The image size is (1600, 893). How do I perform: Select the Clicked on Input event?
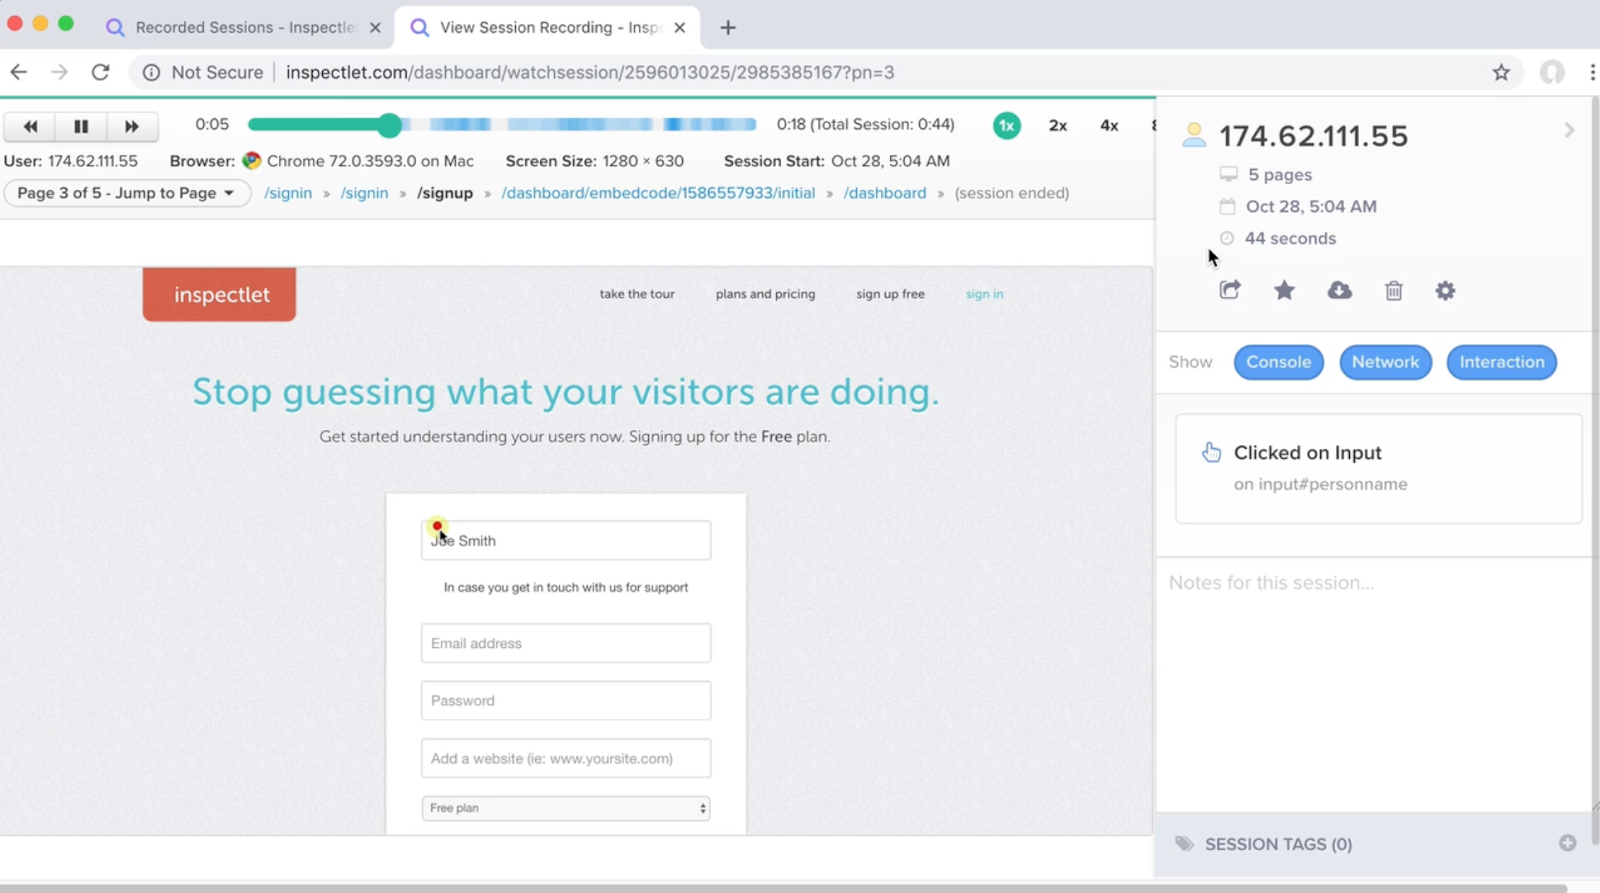click(1379, 468)
